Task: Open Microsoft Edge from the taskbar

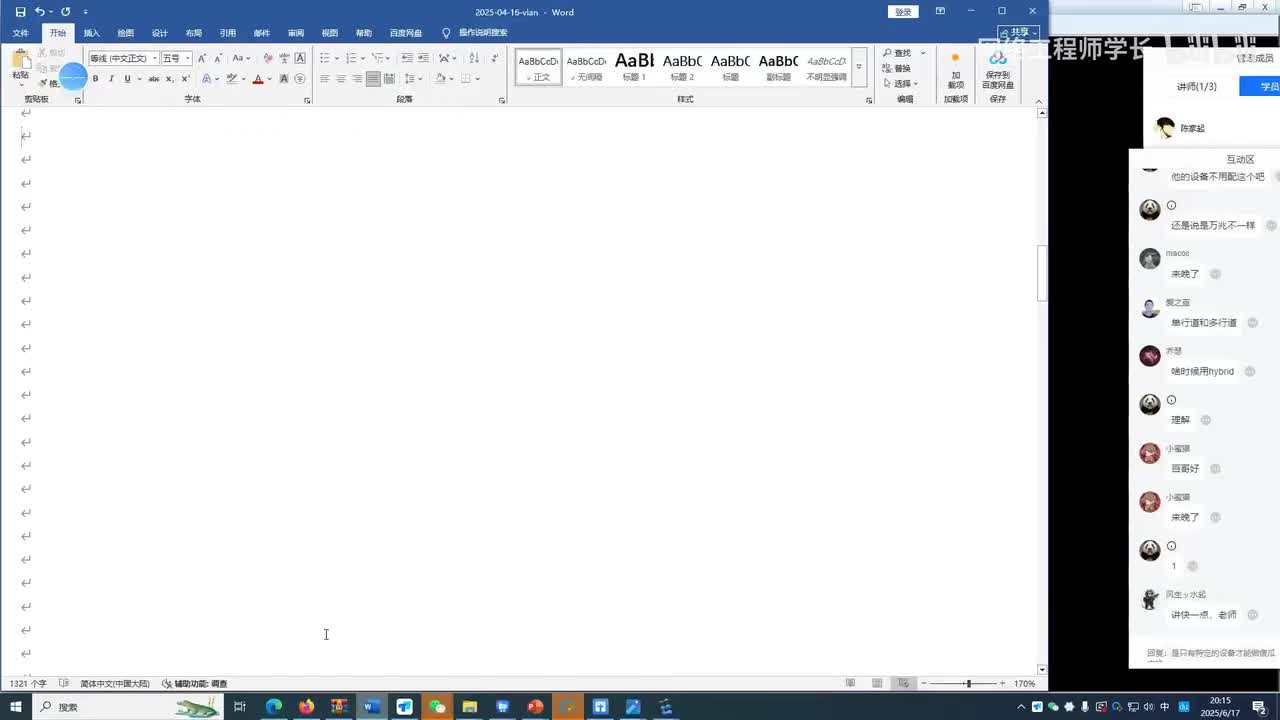Action: pyautogui.click(x=273, y=707)
